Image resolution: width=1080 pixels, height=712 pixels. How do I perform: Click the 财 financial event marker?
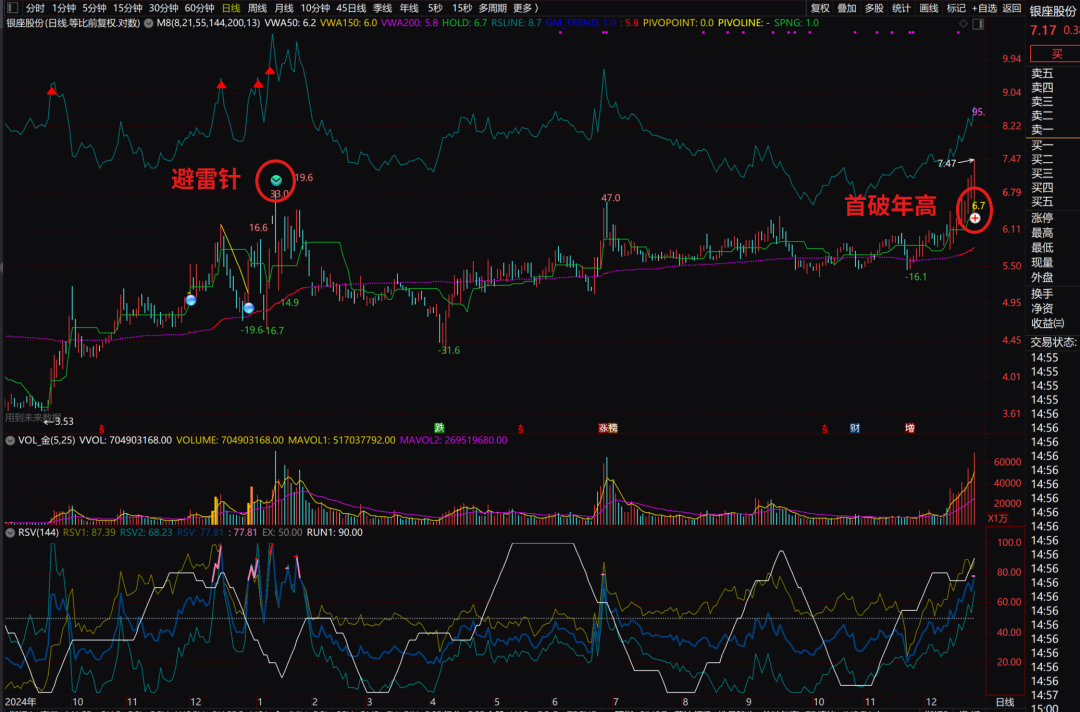click(x=855, y=428)
